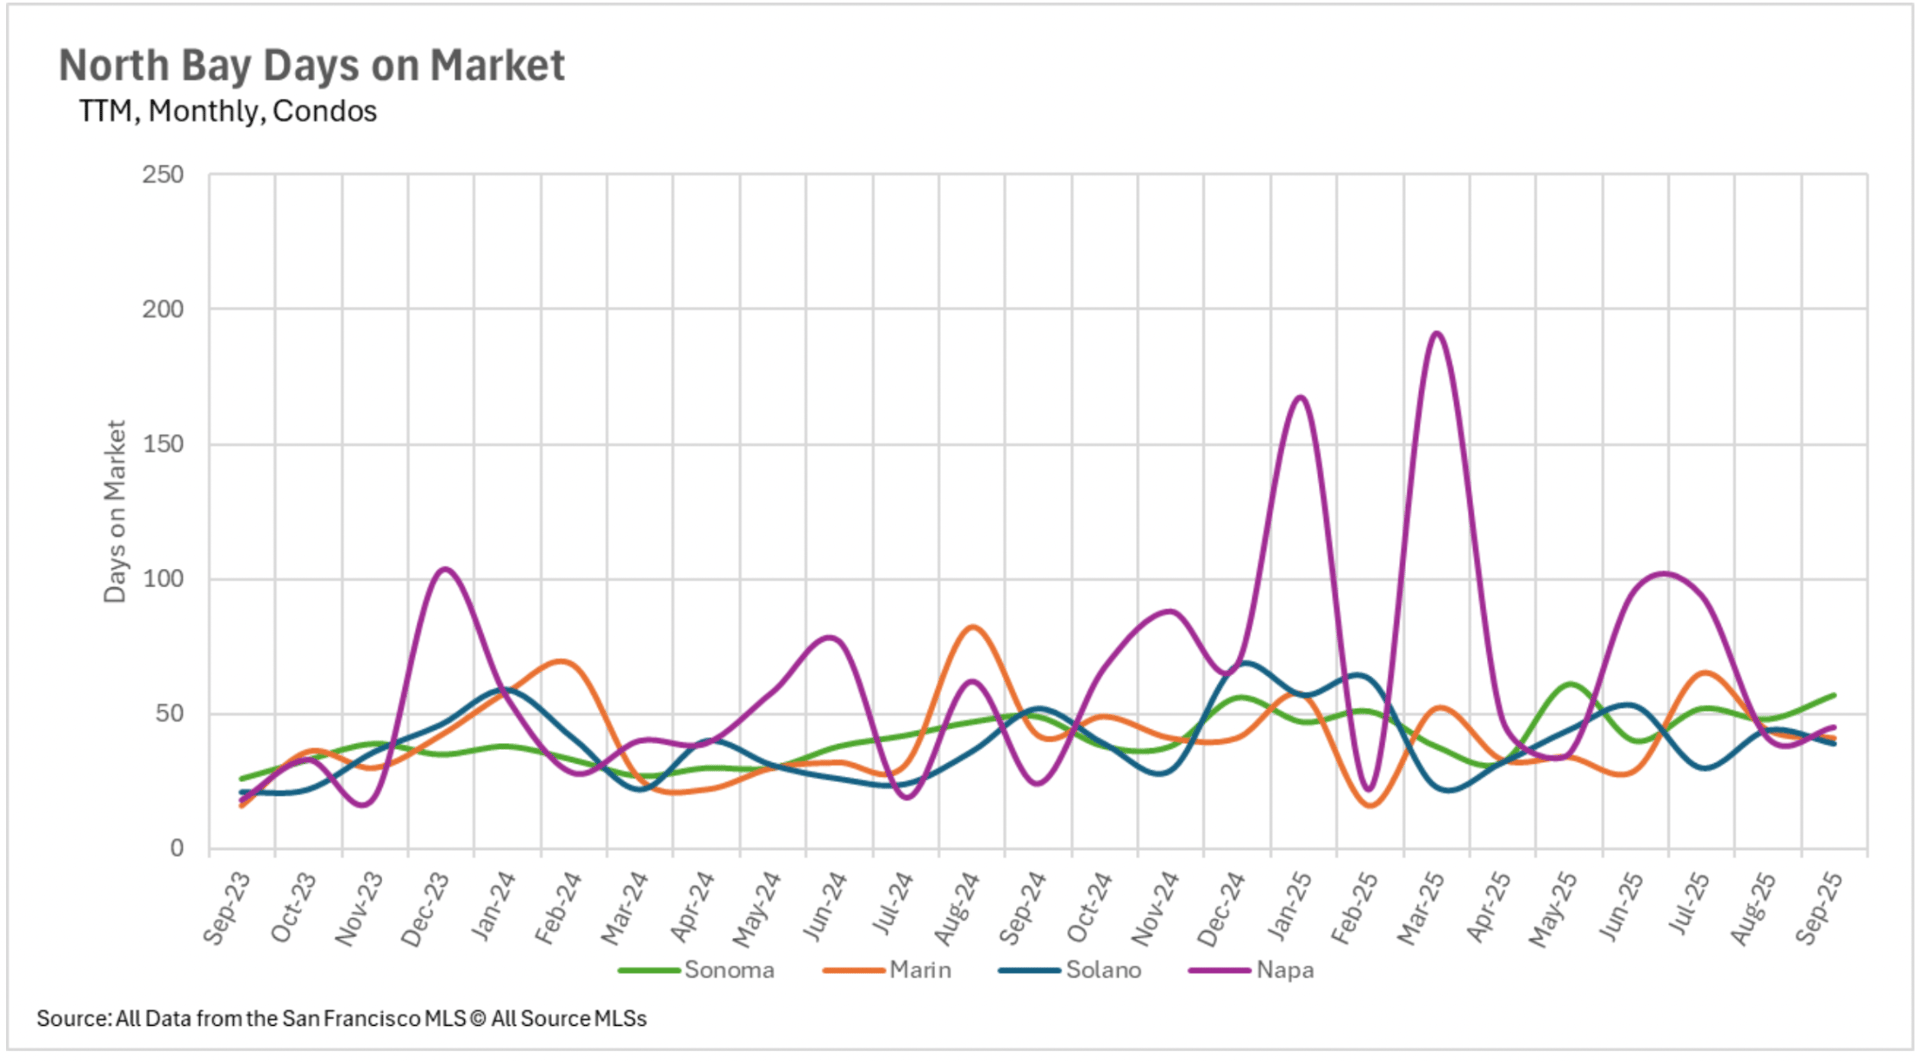This screenshot has height=1062, width=1920.
Task: Click the Sep-23 label on the x-axis
Action: click(x=227, y=907)
